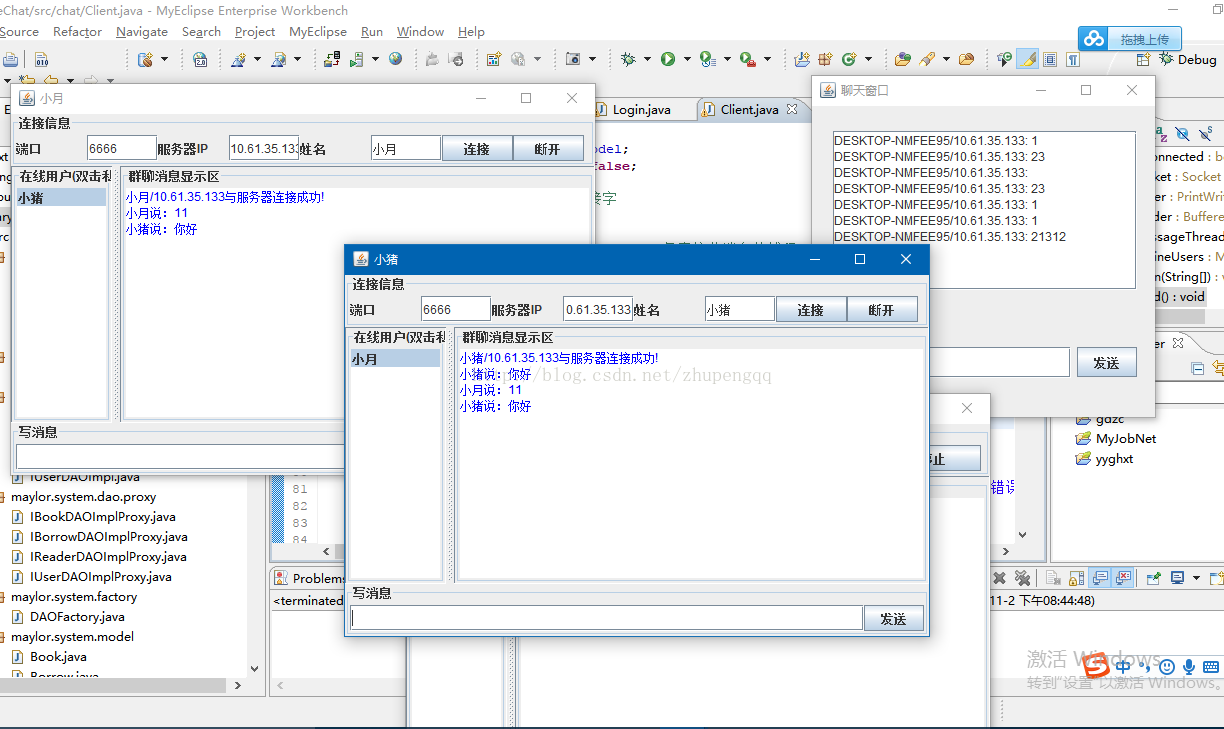The image size is (1224, 729).
Task: Toggle block selection mode button
Action: [x=1050, y=59]
